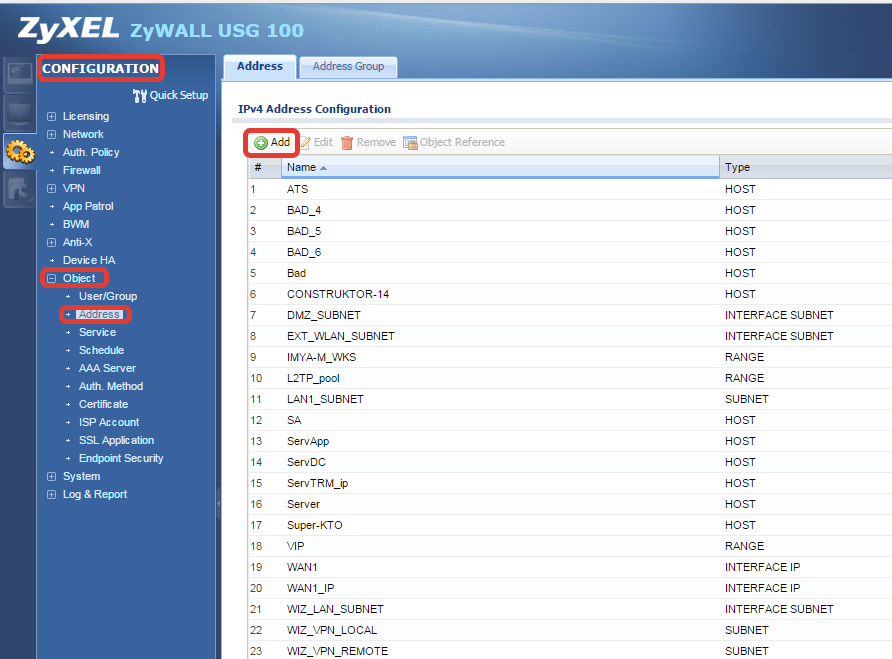Screen dimensions: 892x659
Task: Launch Quick Setup wizard
Action: (x=171, y=95)
